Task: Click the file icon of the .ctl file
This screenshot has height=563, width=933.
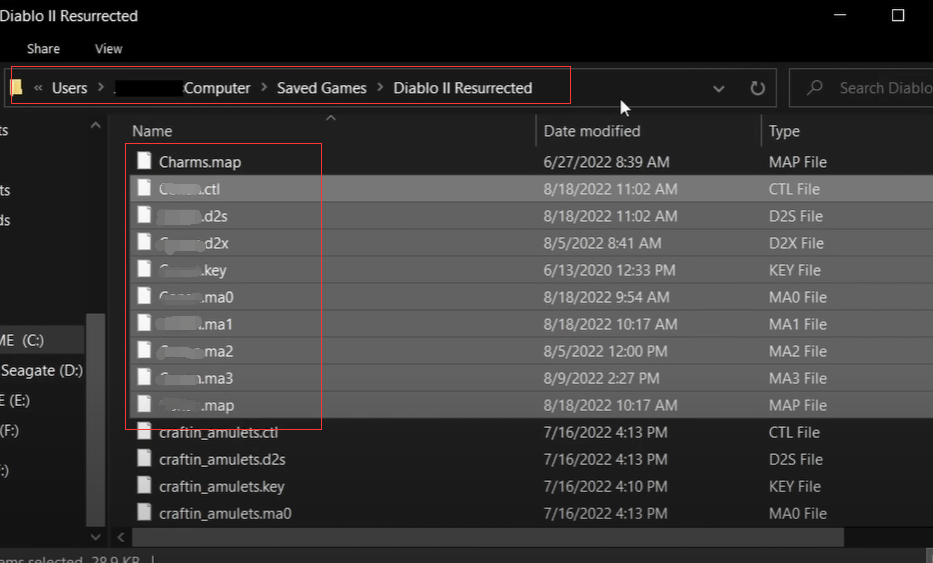Action: pyautogui.click(x=144, y=188)
